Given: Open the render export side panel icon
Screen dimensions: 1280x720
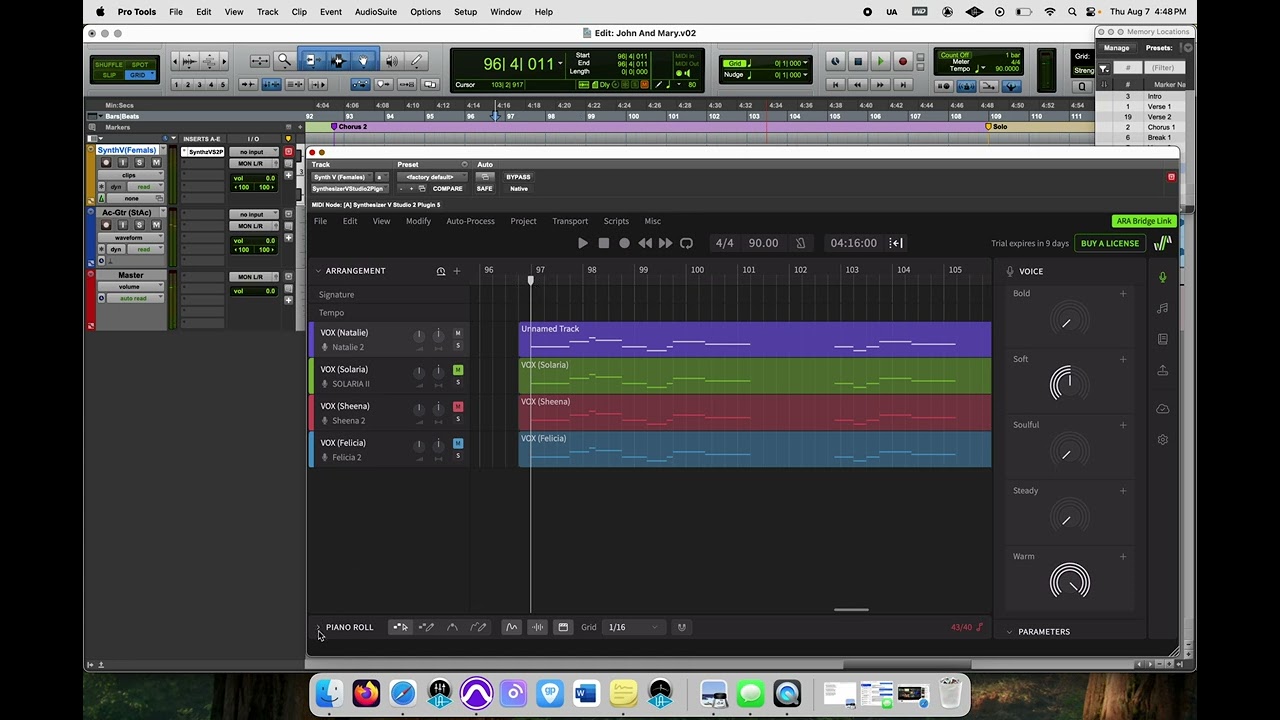Looking at the screenshot, I should click(1162, 370).
